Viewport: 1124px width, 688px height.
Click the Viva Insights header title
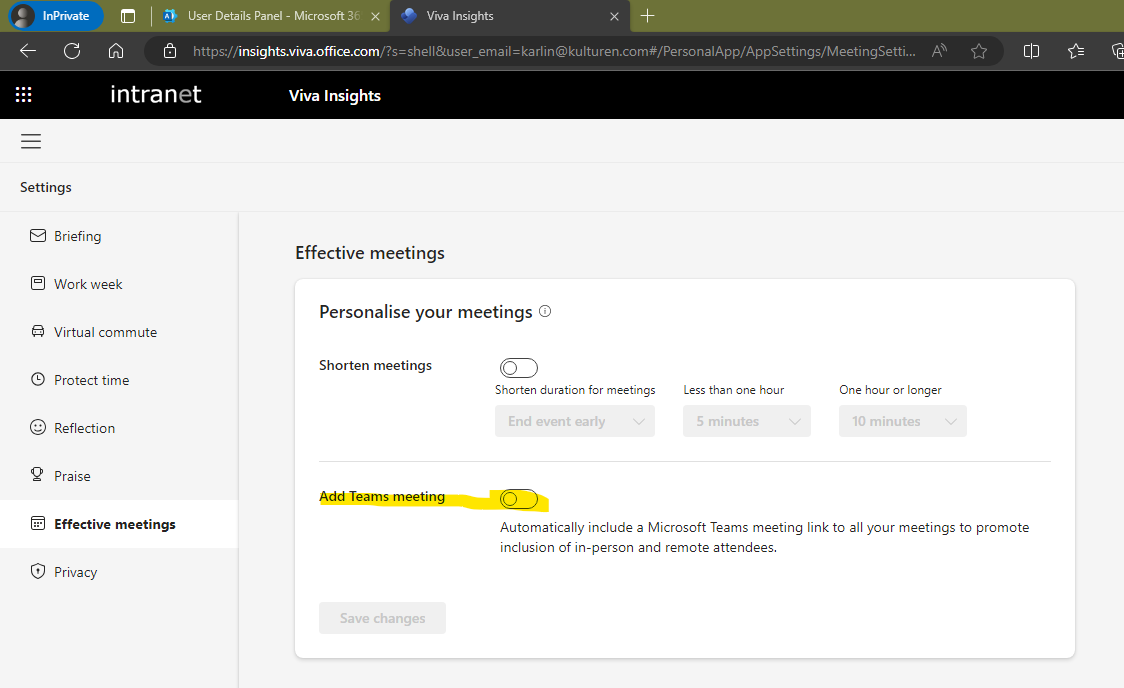pos(335,95)
